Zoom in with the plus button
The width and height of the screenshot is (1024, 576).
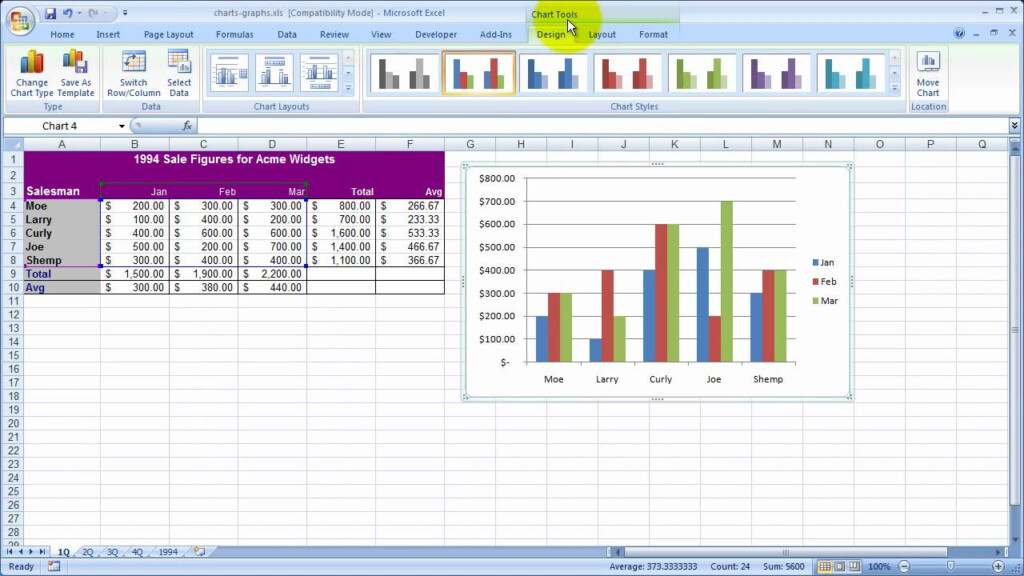[998, 566]
